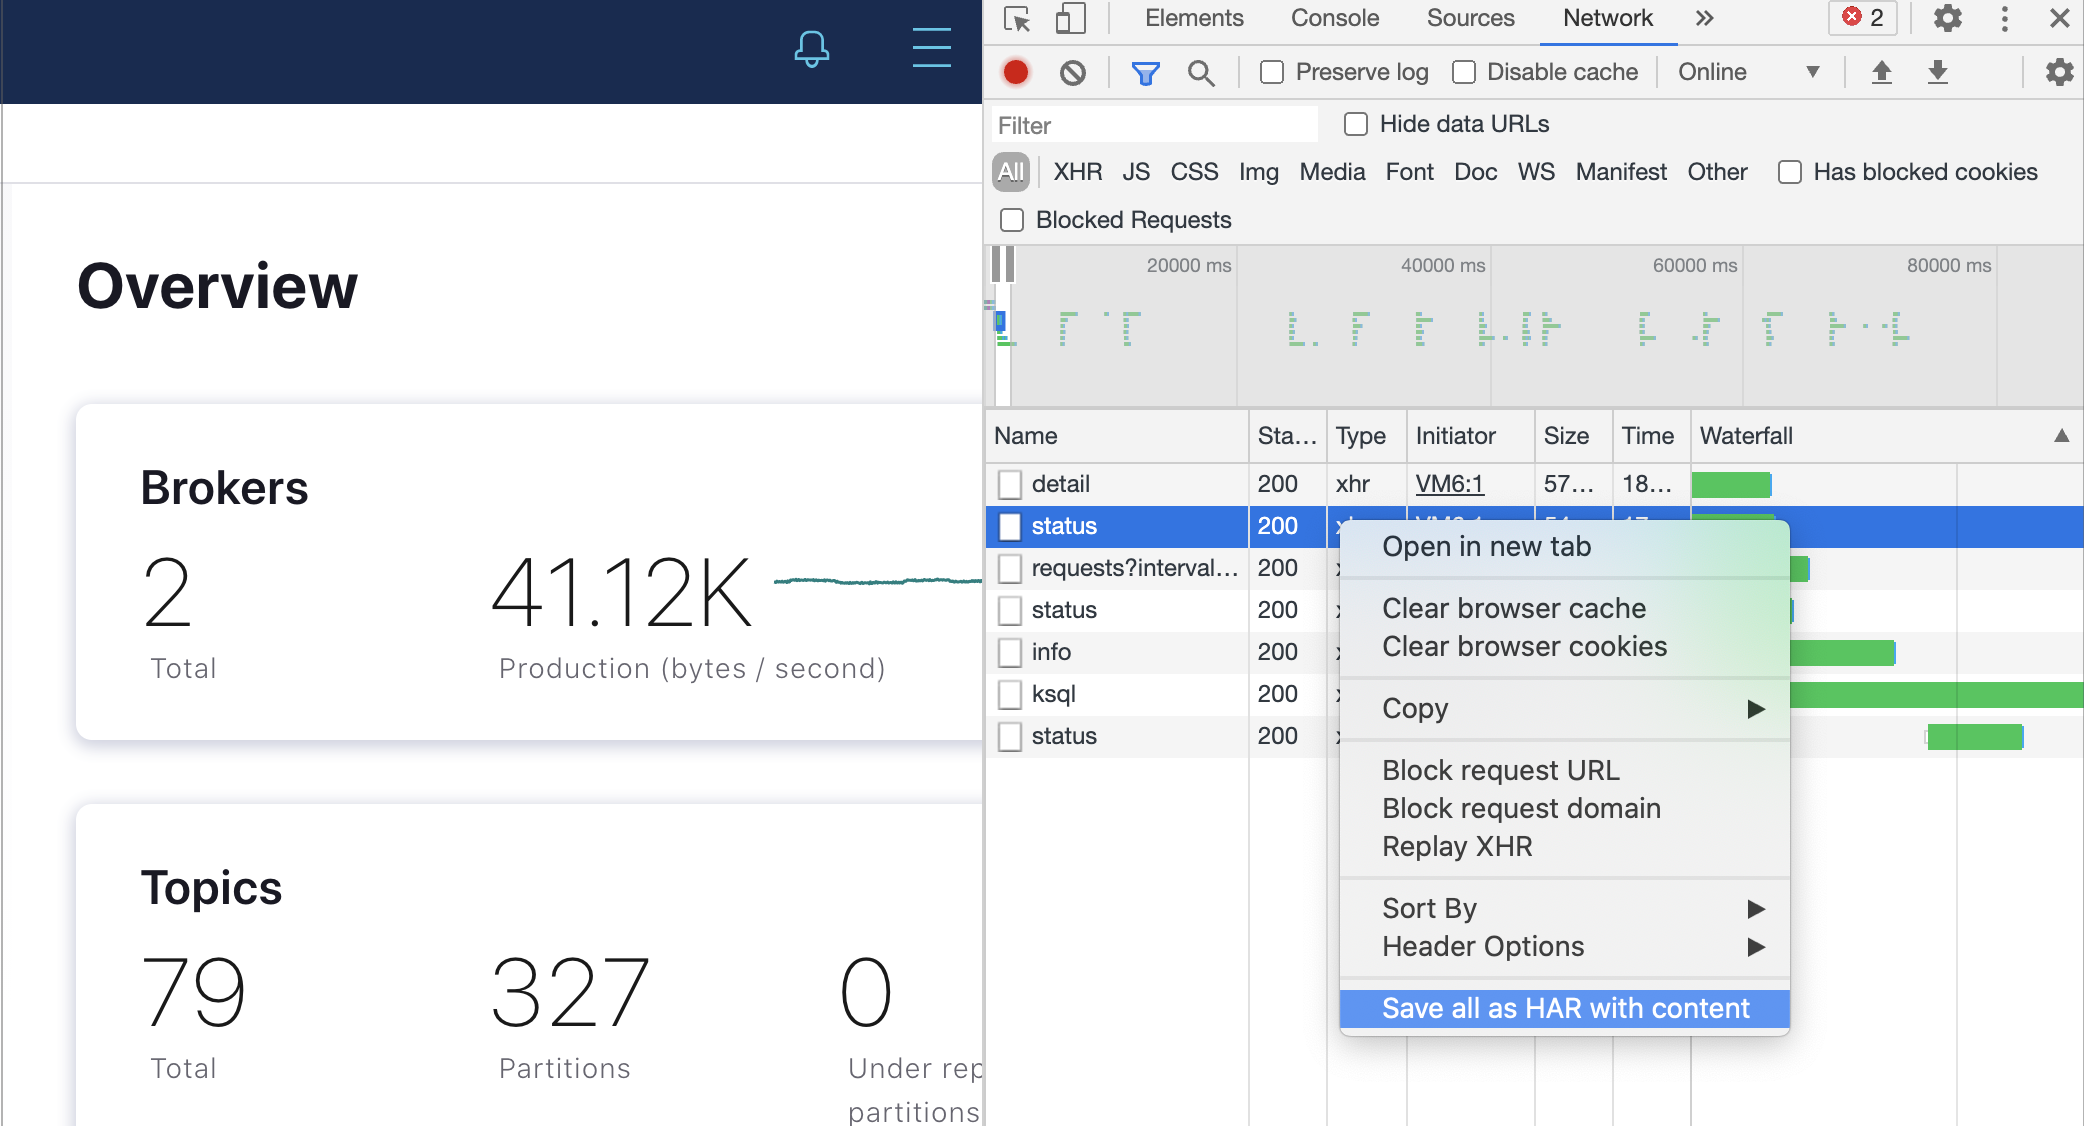The height and width of the screenshot is (1126, 2084).
Task: Clear the network log
Action: point(1073,72)
